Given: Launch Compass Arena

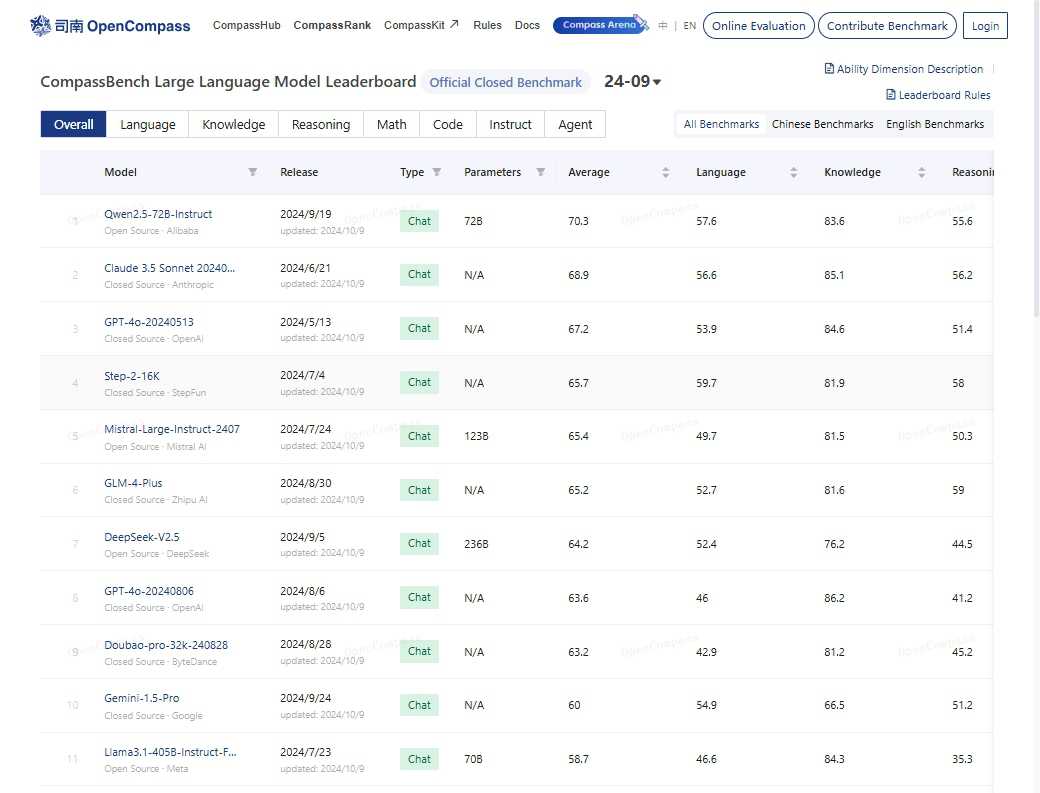Looking at the screenshot, I should click(x=600, y=25).
